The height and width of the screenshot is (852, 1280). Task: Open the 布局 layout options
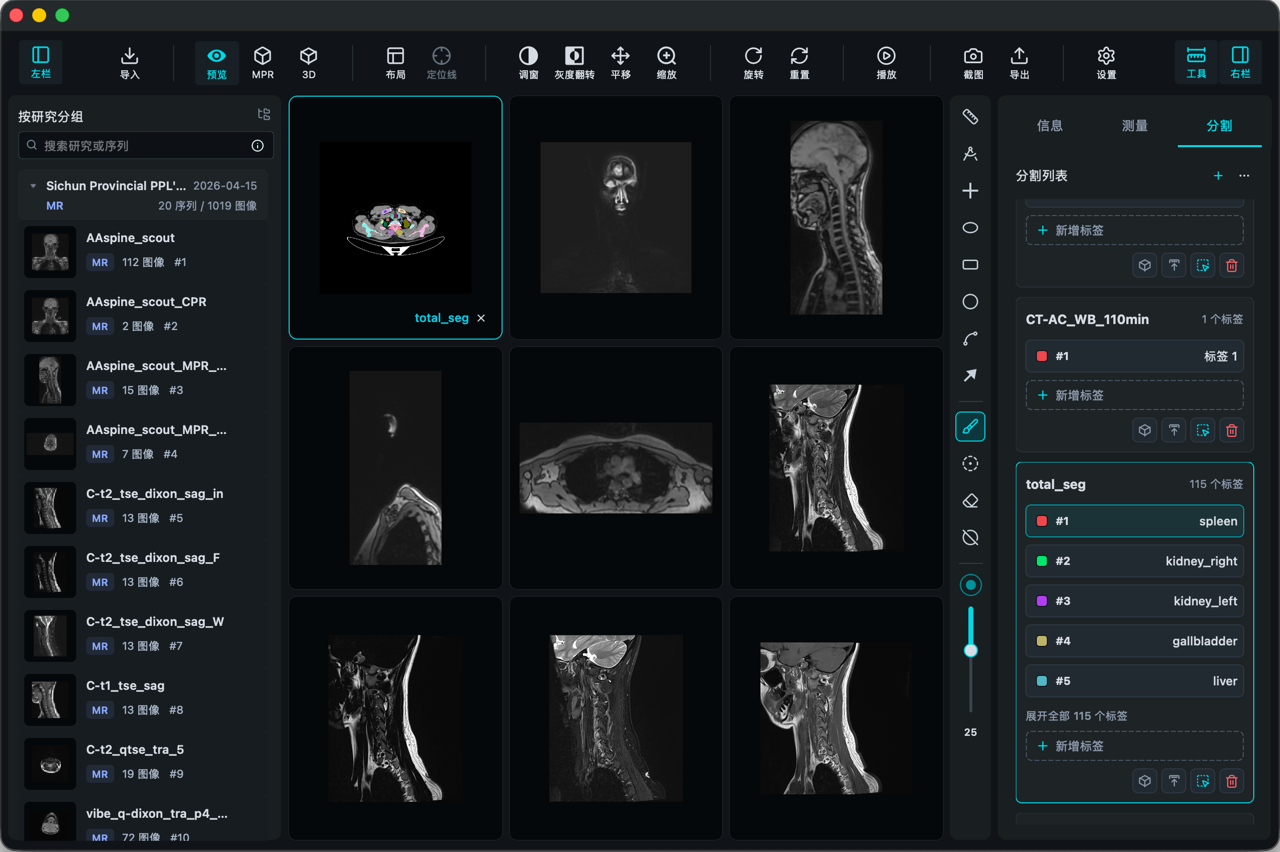(395, 62)
